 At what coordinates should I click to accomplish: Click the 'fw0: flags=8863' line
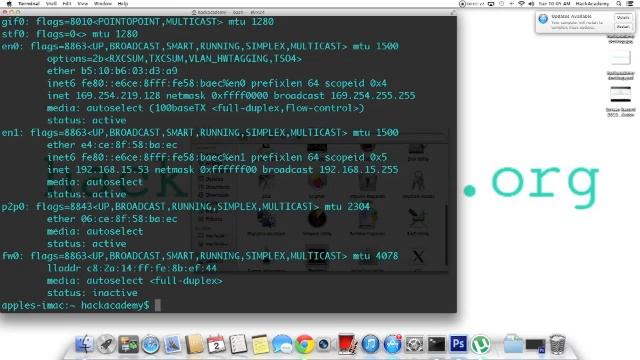pyautogui.click(x=200, y=256)
